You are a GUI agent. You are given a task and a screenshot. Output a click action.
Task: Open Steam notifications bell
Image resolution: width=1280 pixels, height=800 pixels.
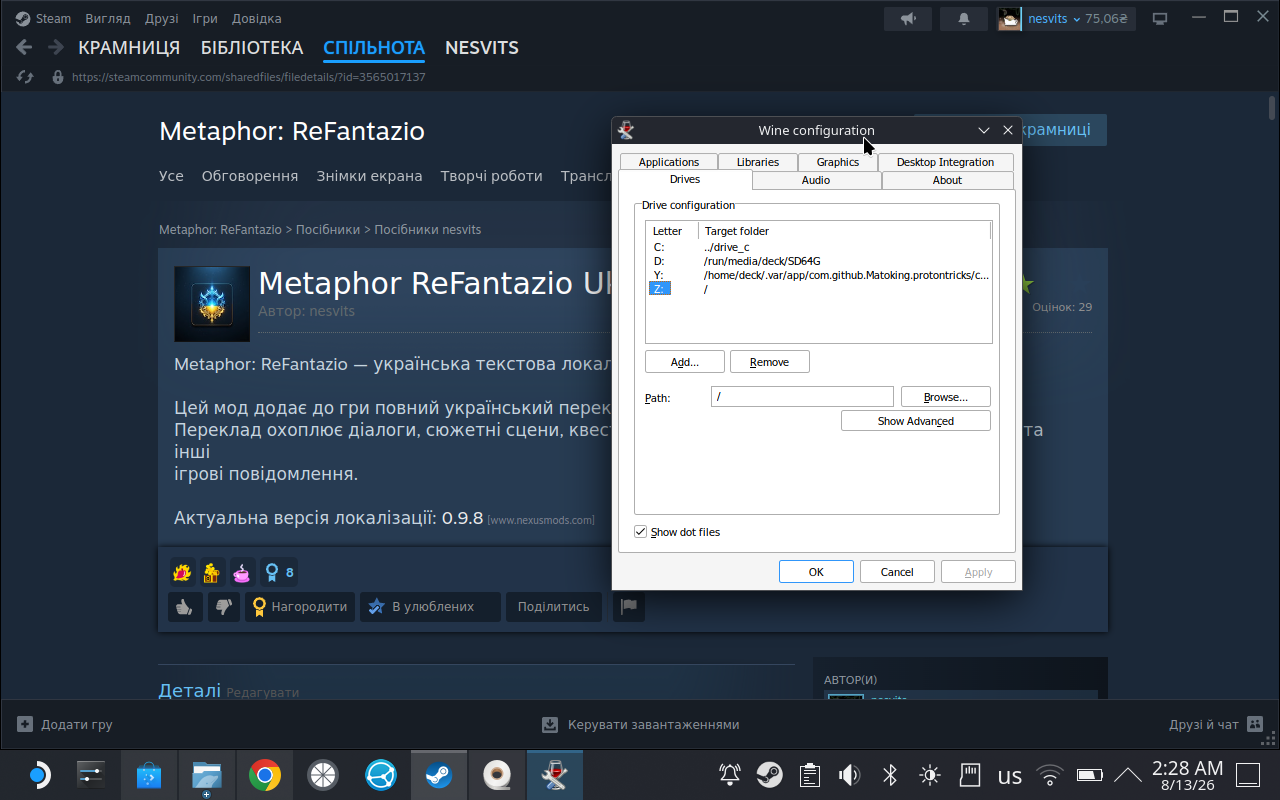coord(964,19)
